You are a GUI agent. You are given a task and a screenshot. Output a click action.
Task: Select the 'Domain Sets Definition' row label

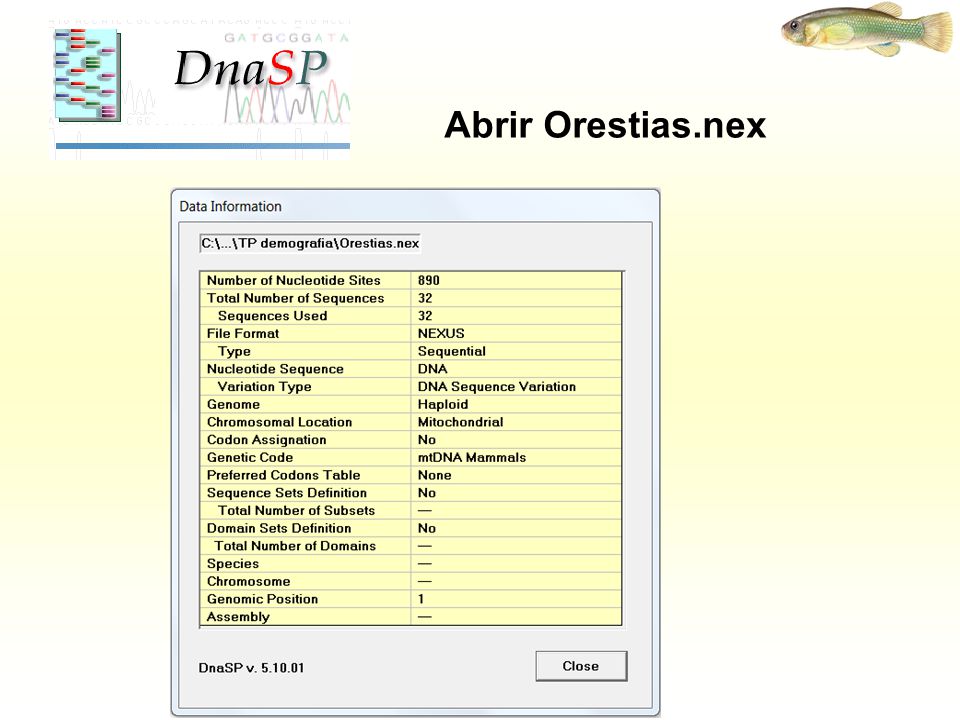[x=279, y=529]
